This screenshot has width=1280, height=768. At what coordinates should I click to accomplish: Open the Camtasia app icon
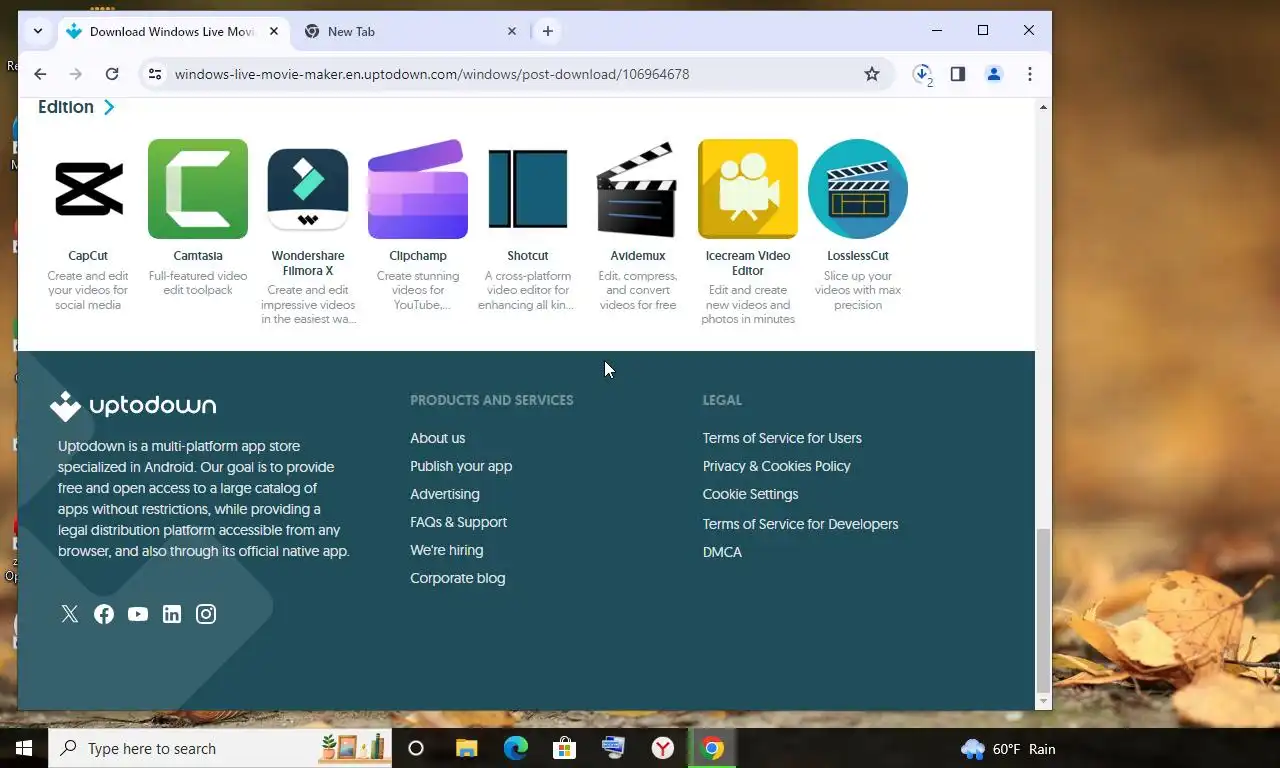pos(198,189)
